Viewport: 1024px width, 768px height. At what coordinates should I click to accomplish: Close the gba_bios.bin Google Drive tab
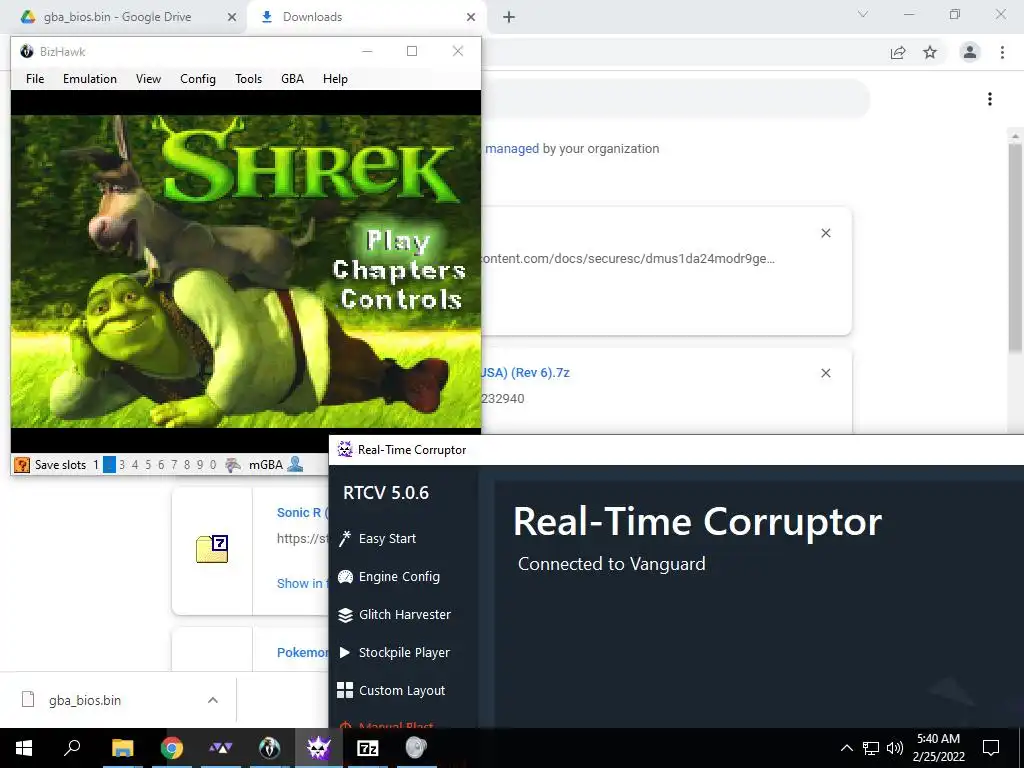[x=231, y=17]
